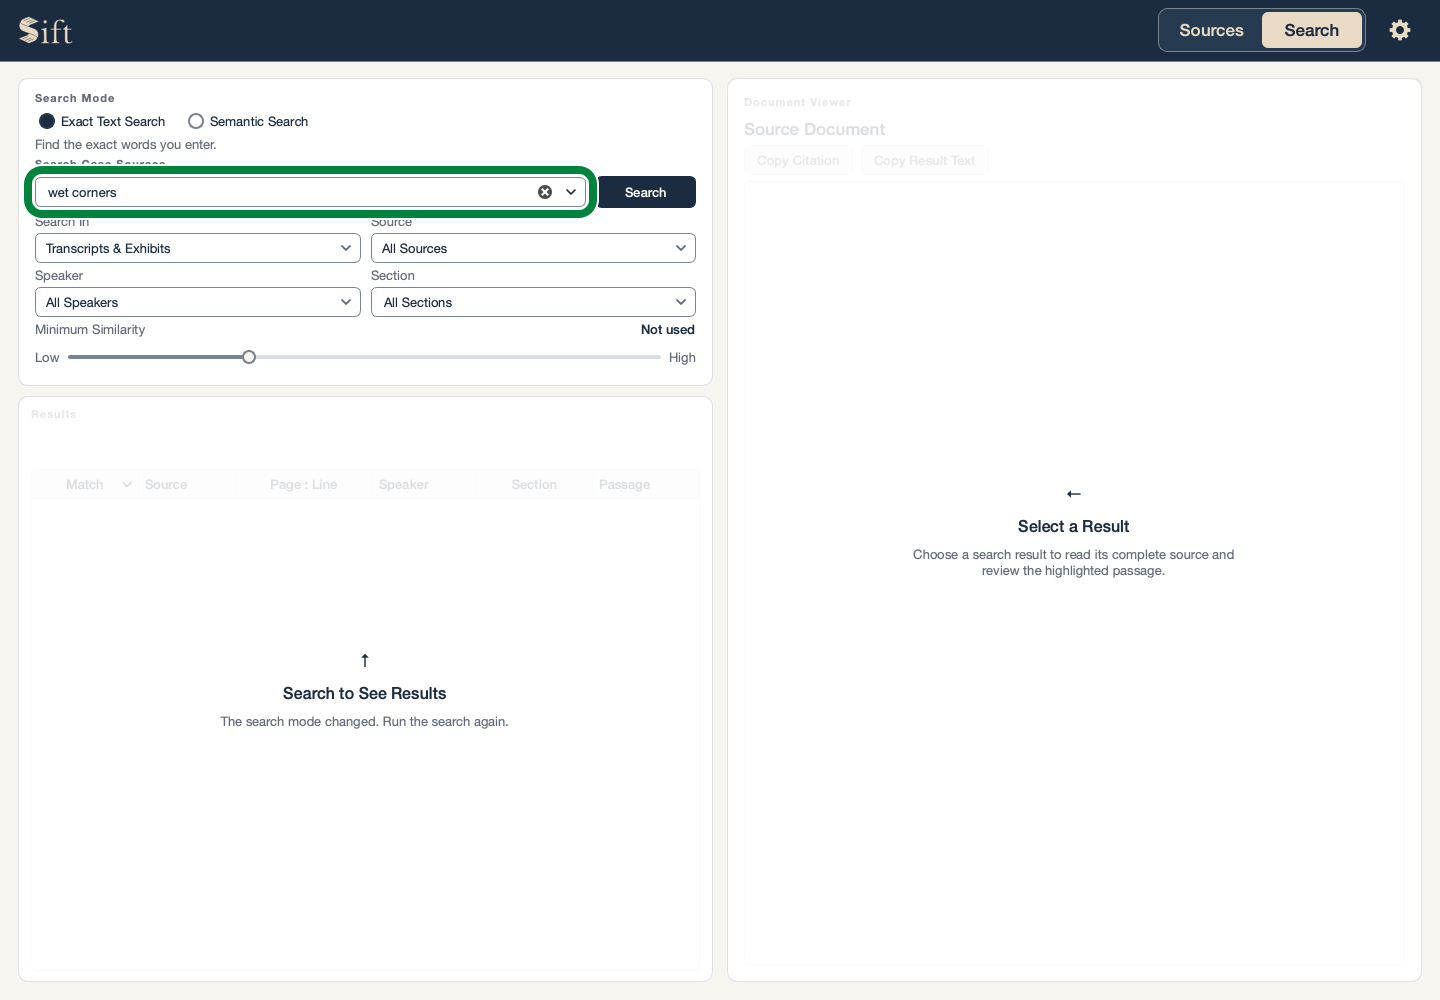
Task: Click the Not used similarity value
Action: [x=668, y=329]
